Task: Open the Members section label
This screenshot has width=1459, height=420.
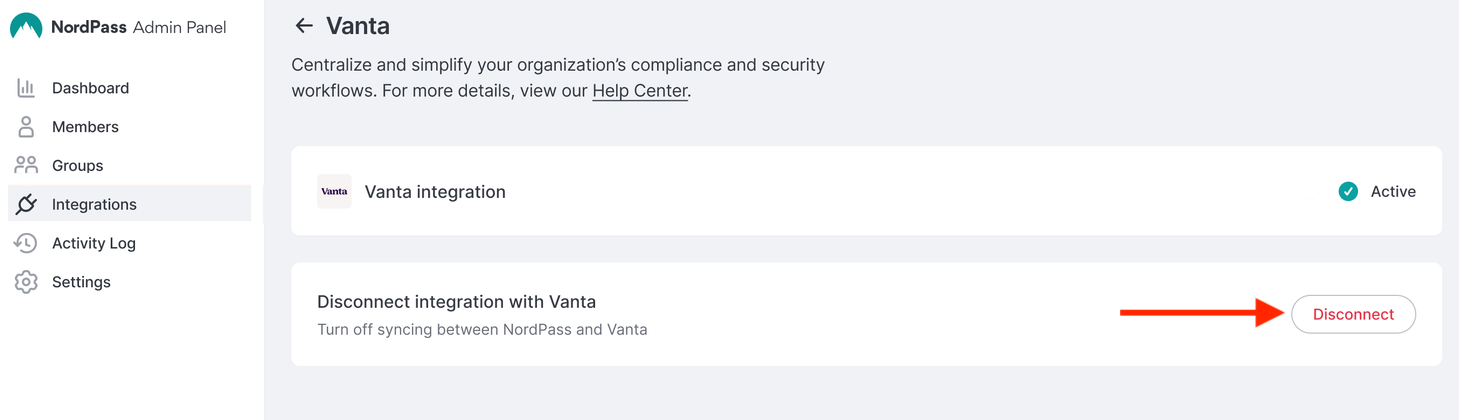Action: tap(85, 127)
